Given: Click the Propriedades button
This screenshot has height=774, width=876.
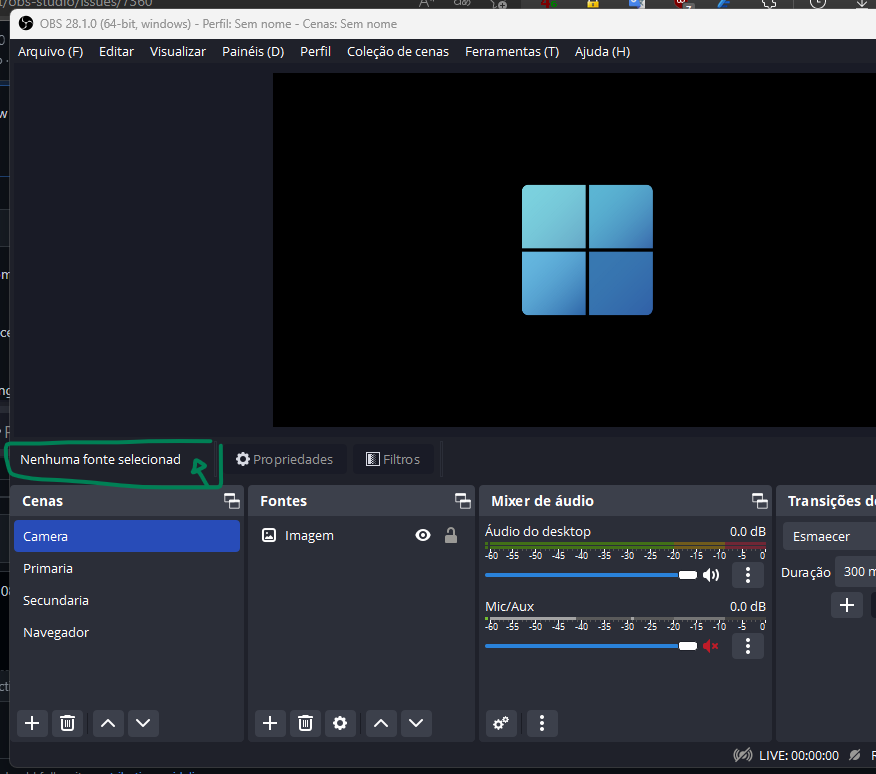Looking at the screenshot, I should point(284,459).
